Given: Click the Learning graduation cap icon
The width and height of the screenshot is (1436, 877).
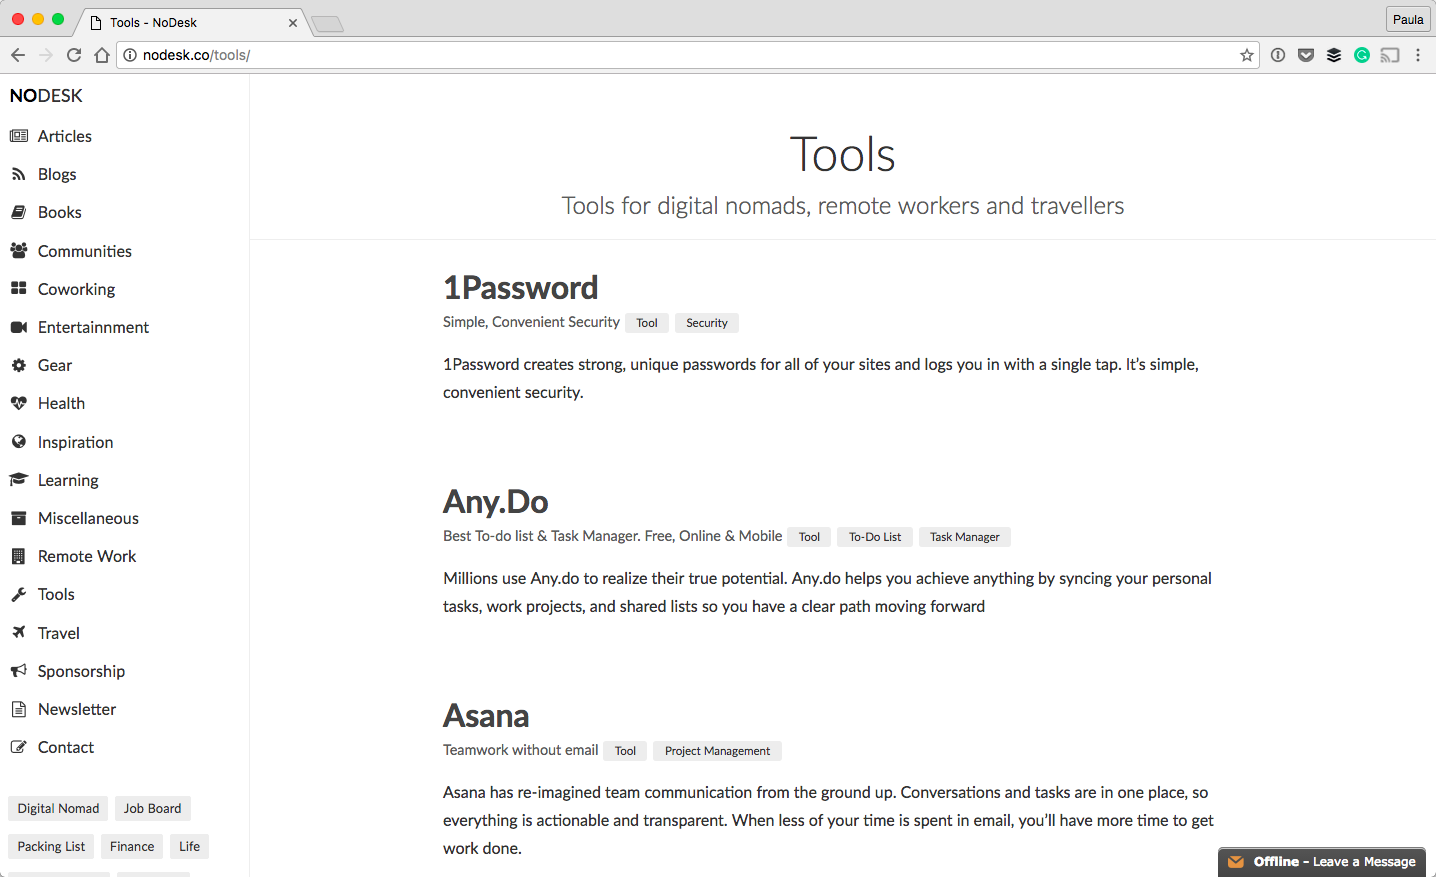Looking at the screenshot, I should tap(18, 480).
